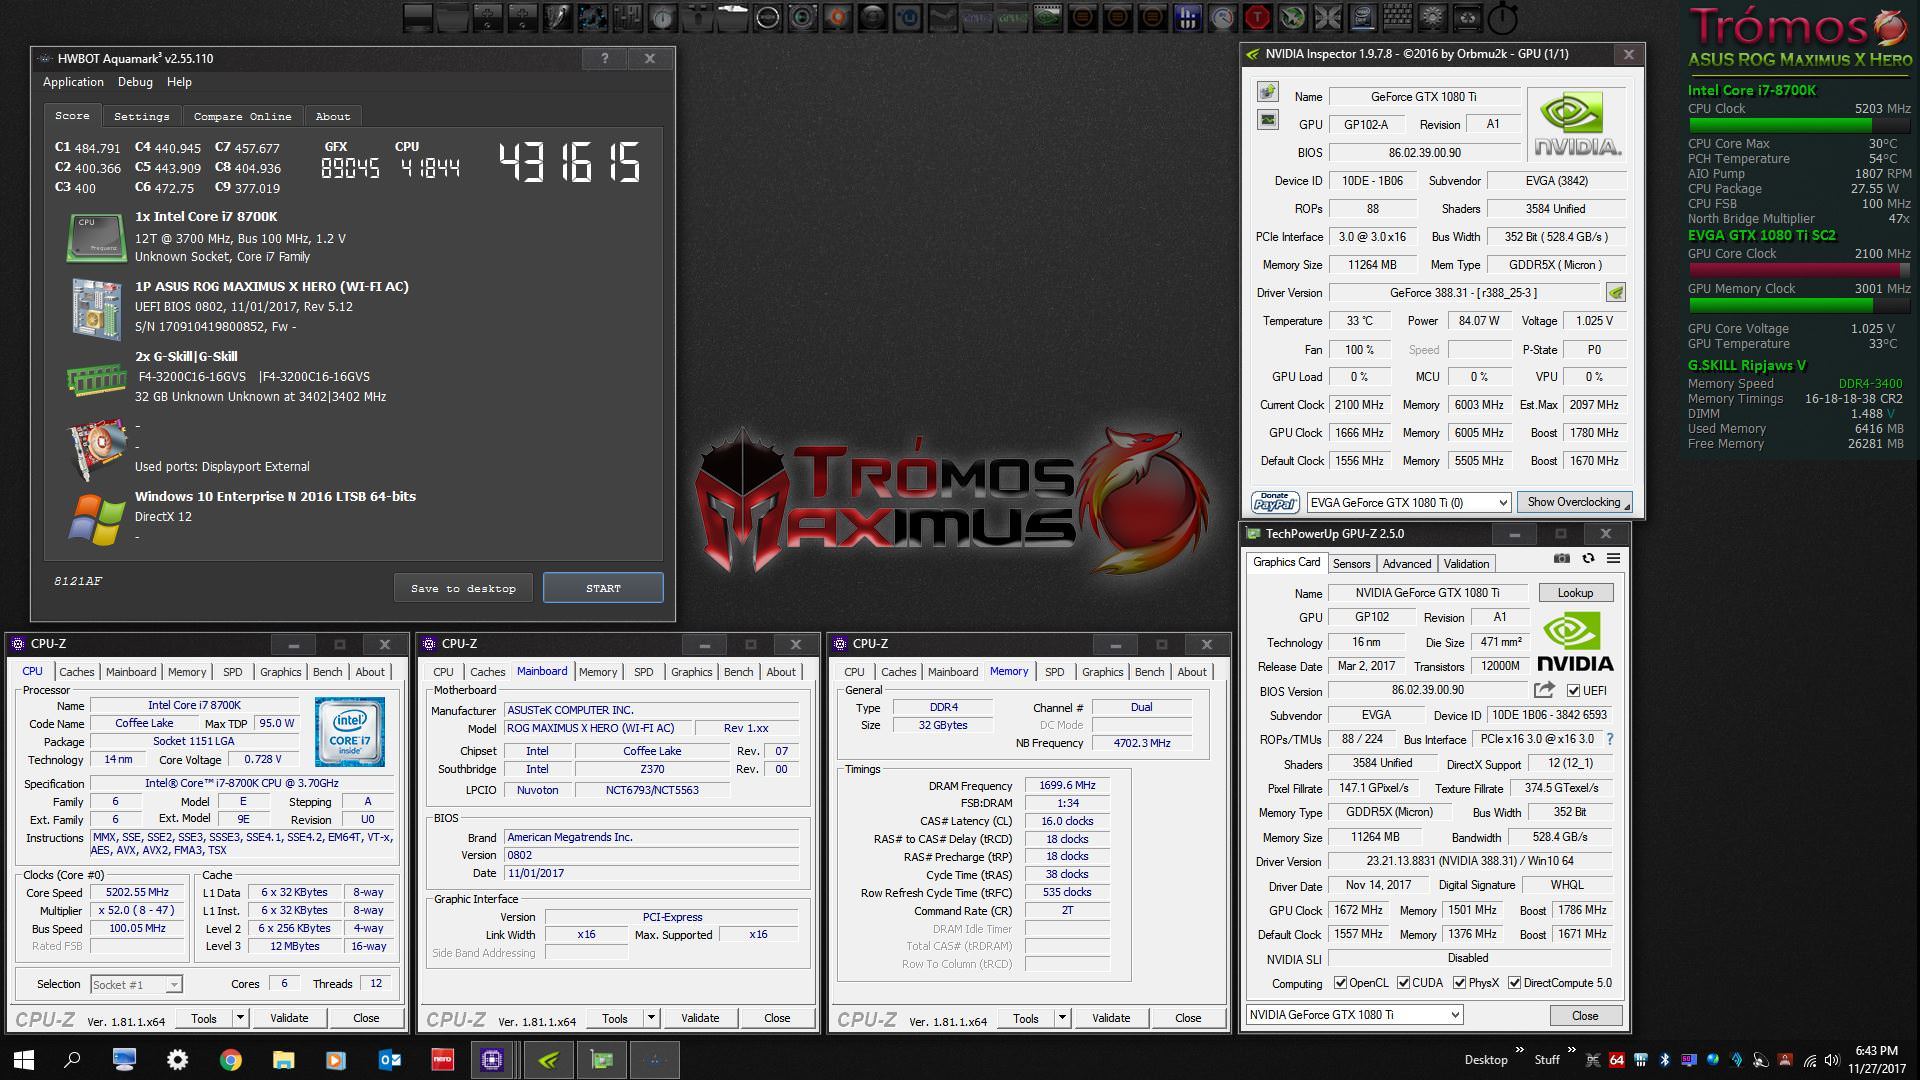Toggle the CUDA checkbox in GPU-Z
Viewport: 1920px width, 1080px height.
[1404, 983]
